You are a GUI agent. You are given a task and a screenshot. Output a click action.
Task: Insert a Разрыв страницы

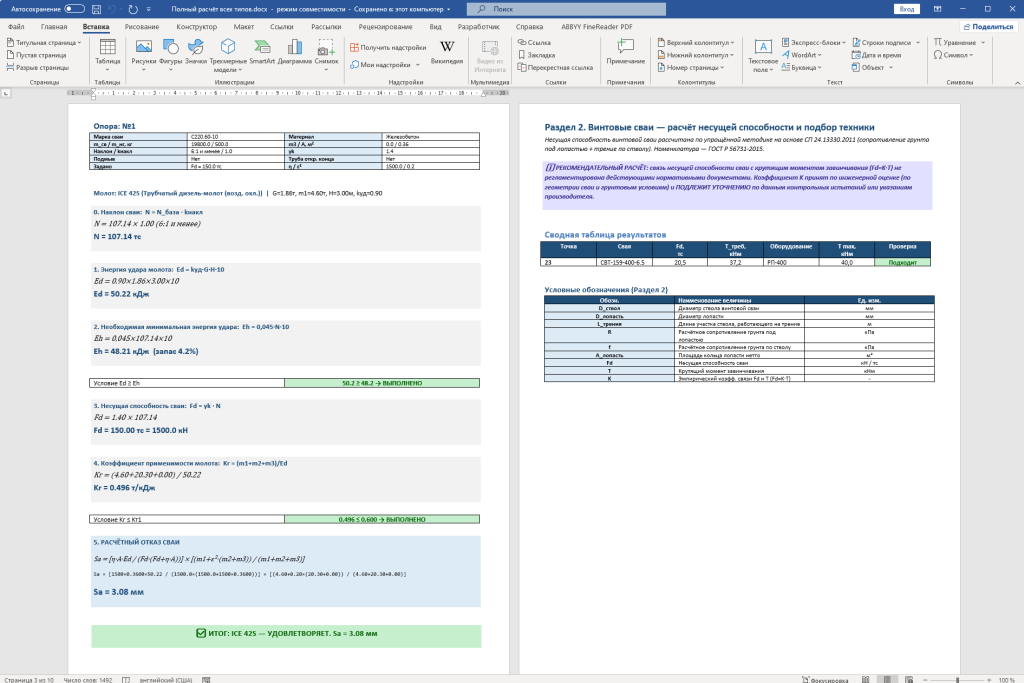(37, 67)
